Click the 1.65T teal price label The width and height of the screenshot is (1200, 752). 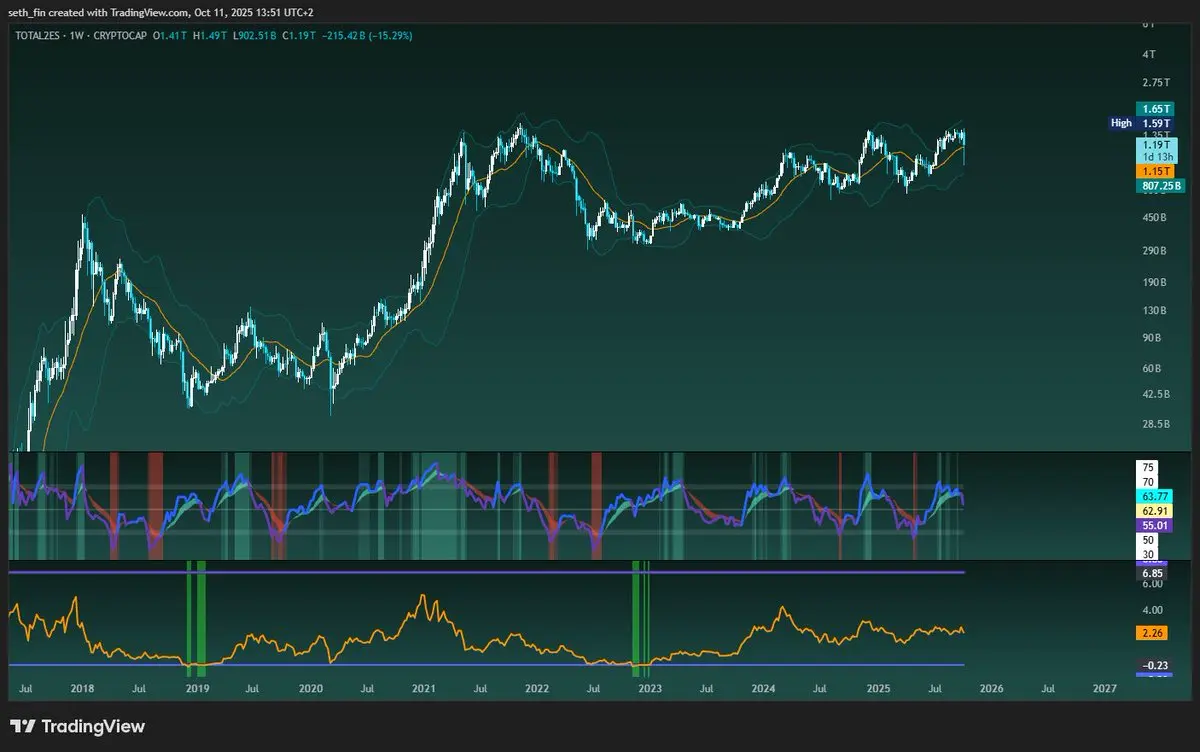tap(1156, 108)
